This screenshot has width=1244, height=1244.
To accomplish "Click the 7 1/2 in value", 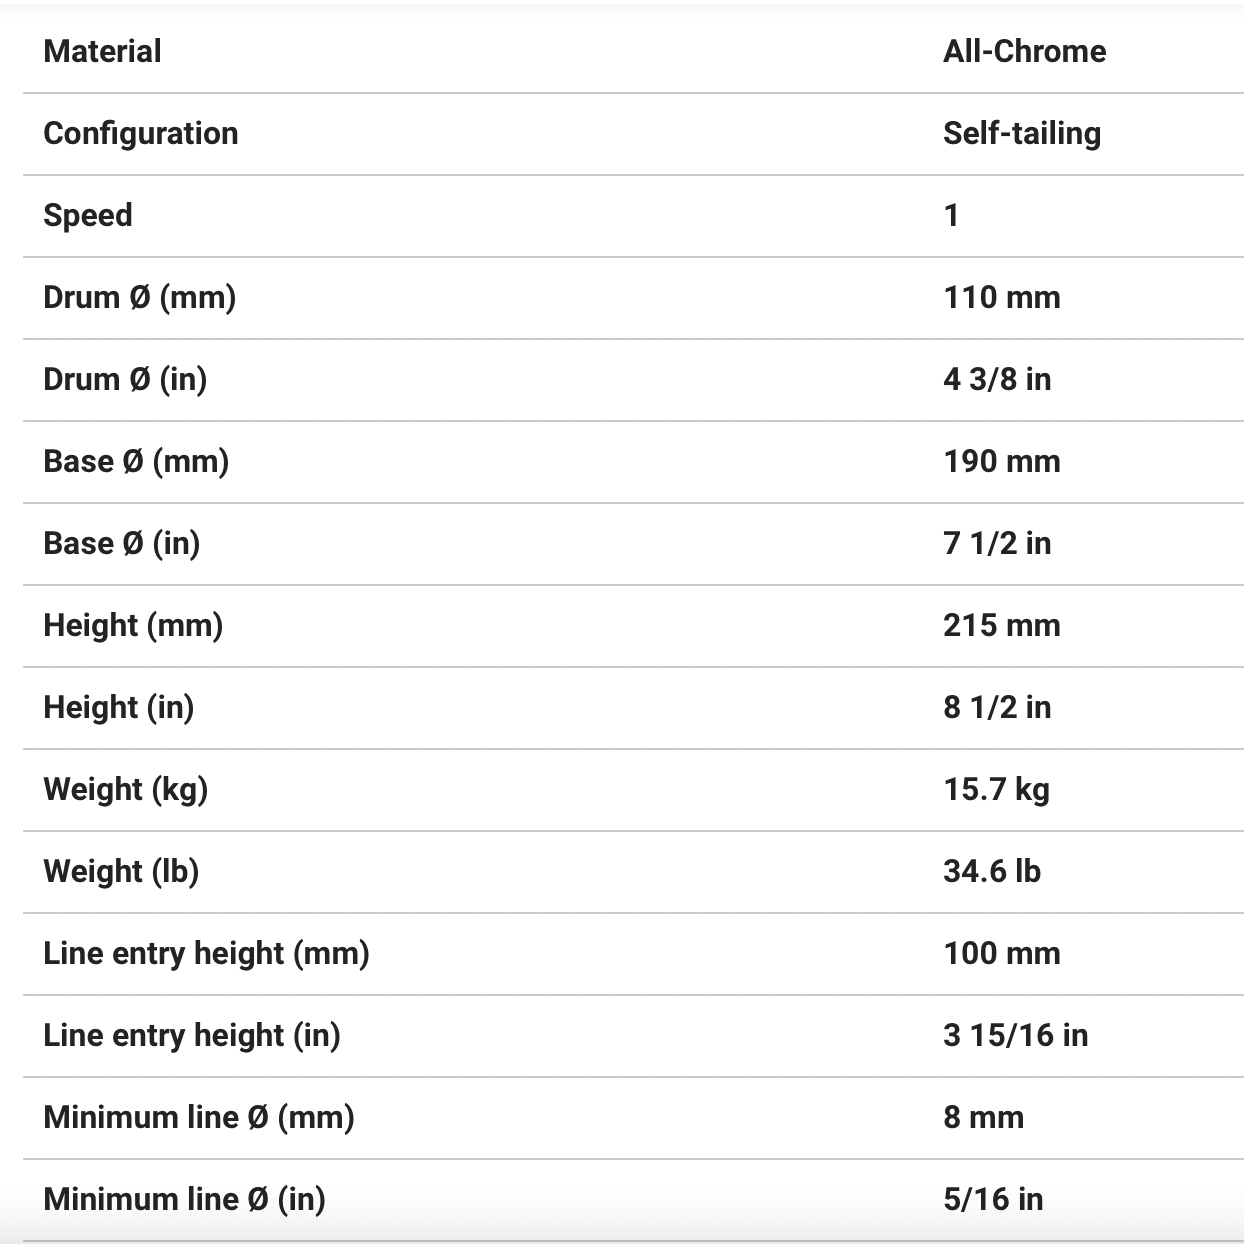I will point(996,543).
